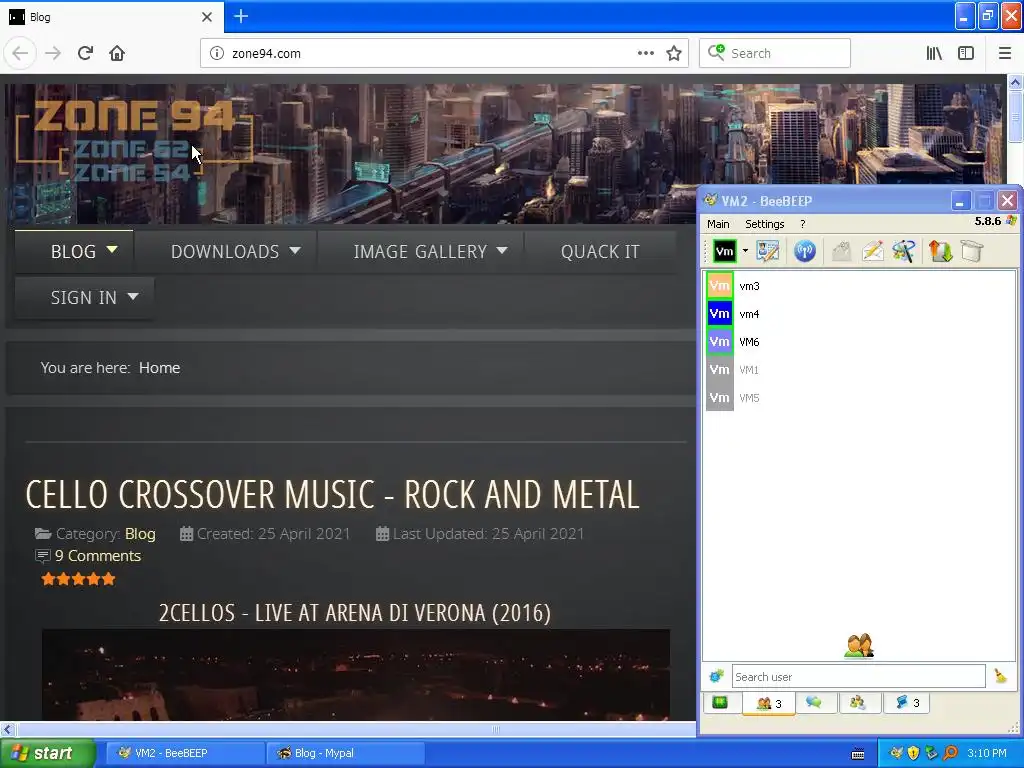Viewport: 1024px width, 768px height.
Task: Toggle the browser sidebar icon
Action: [966, 53]
